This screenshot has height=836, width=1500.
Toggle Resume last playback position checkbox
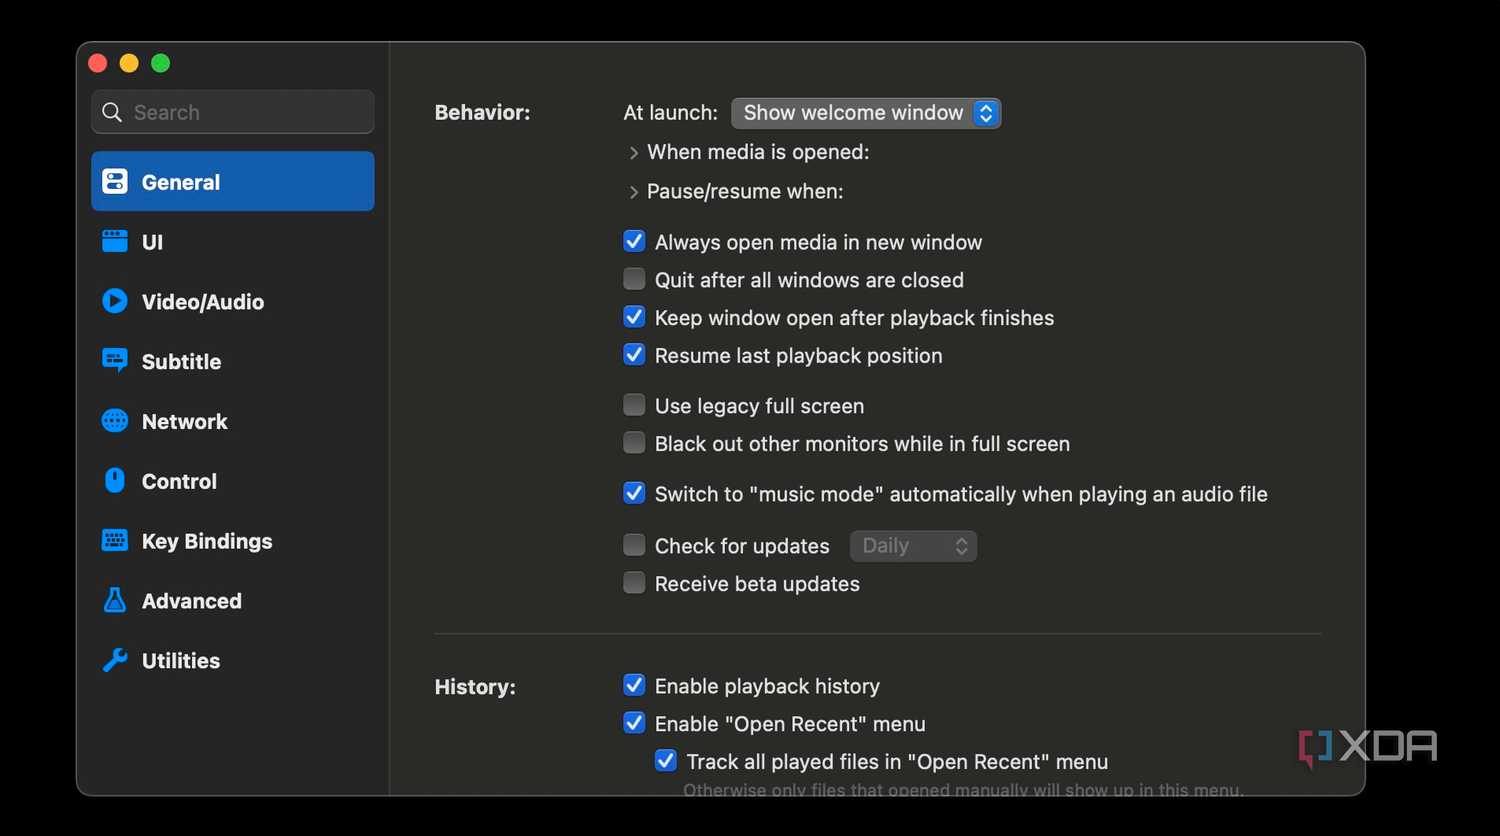pos(634,355)
